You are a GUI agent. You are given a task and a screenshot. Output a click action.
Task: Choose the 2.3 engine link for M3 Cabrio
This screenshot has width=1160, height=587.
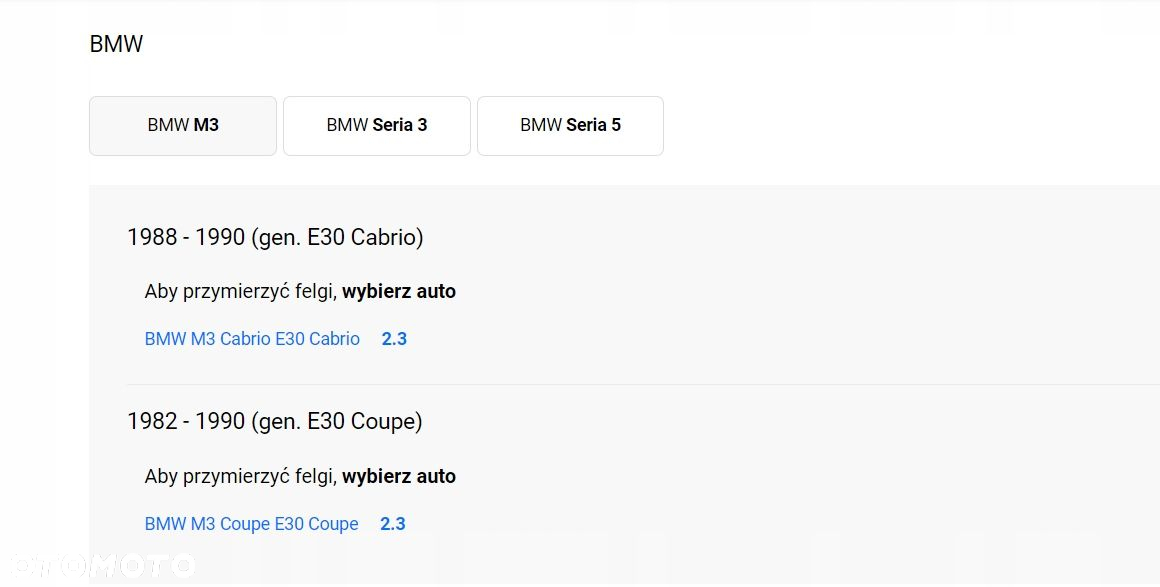394,339
